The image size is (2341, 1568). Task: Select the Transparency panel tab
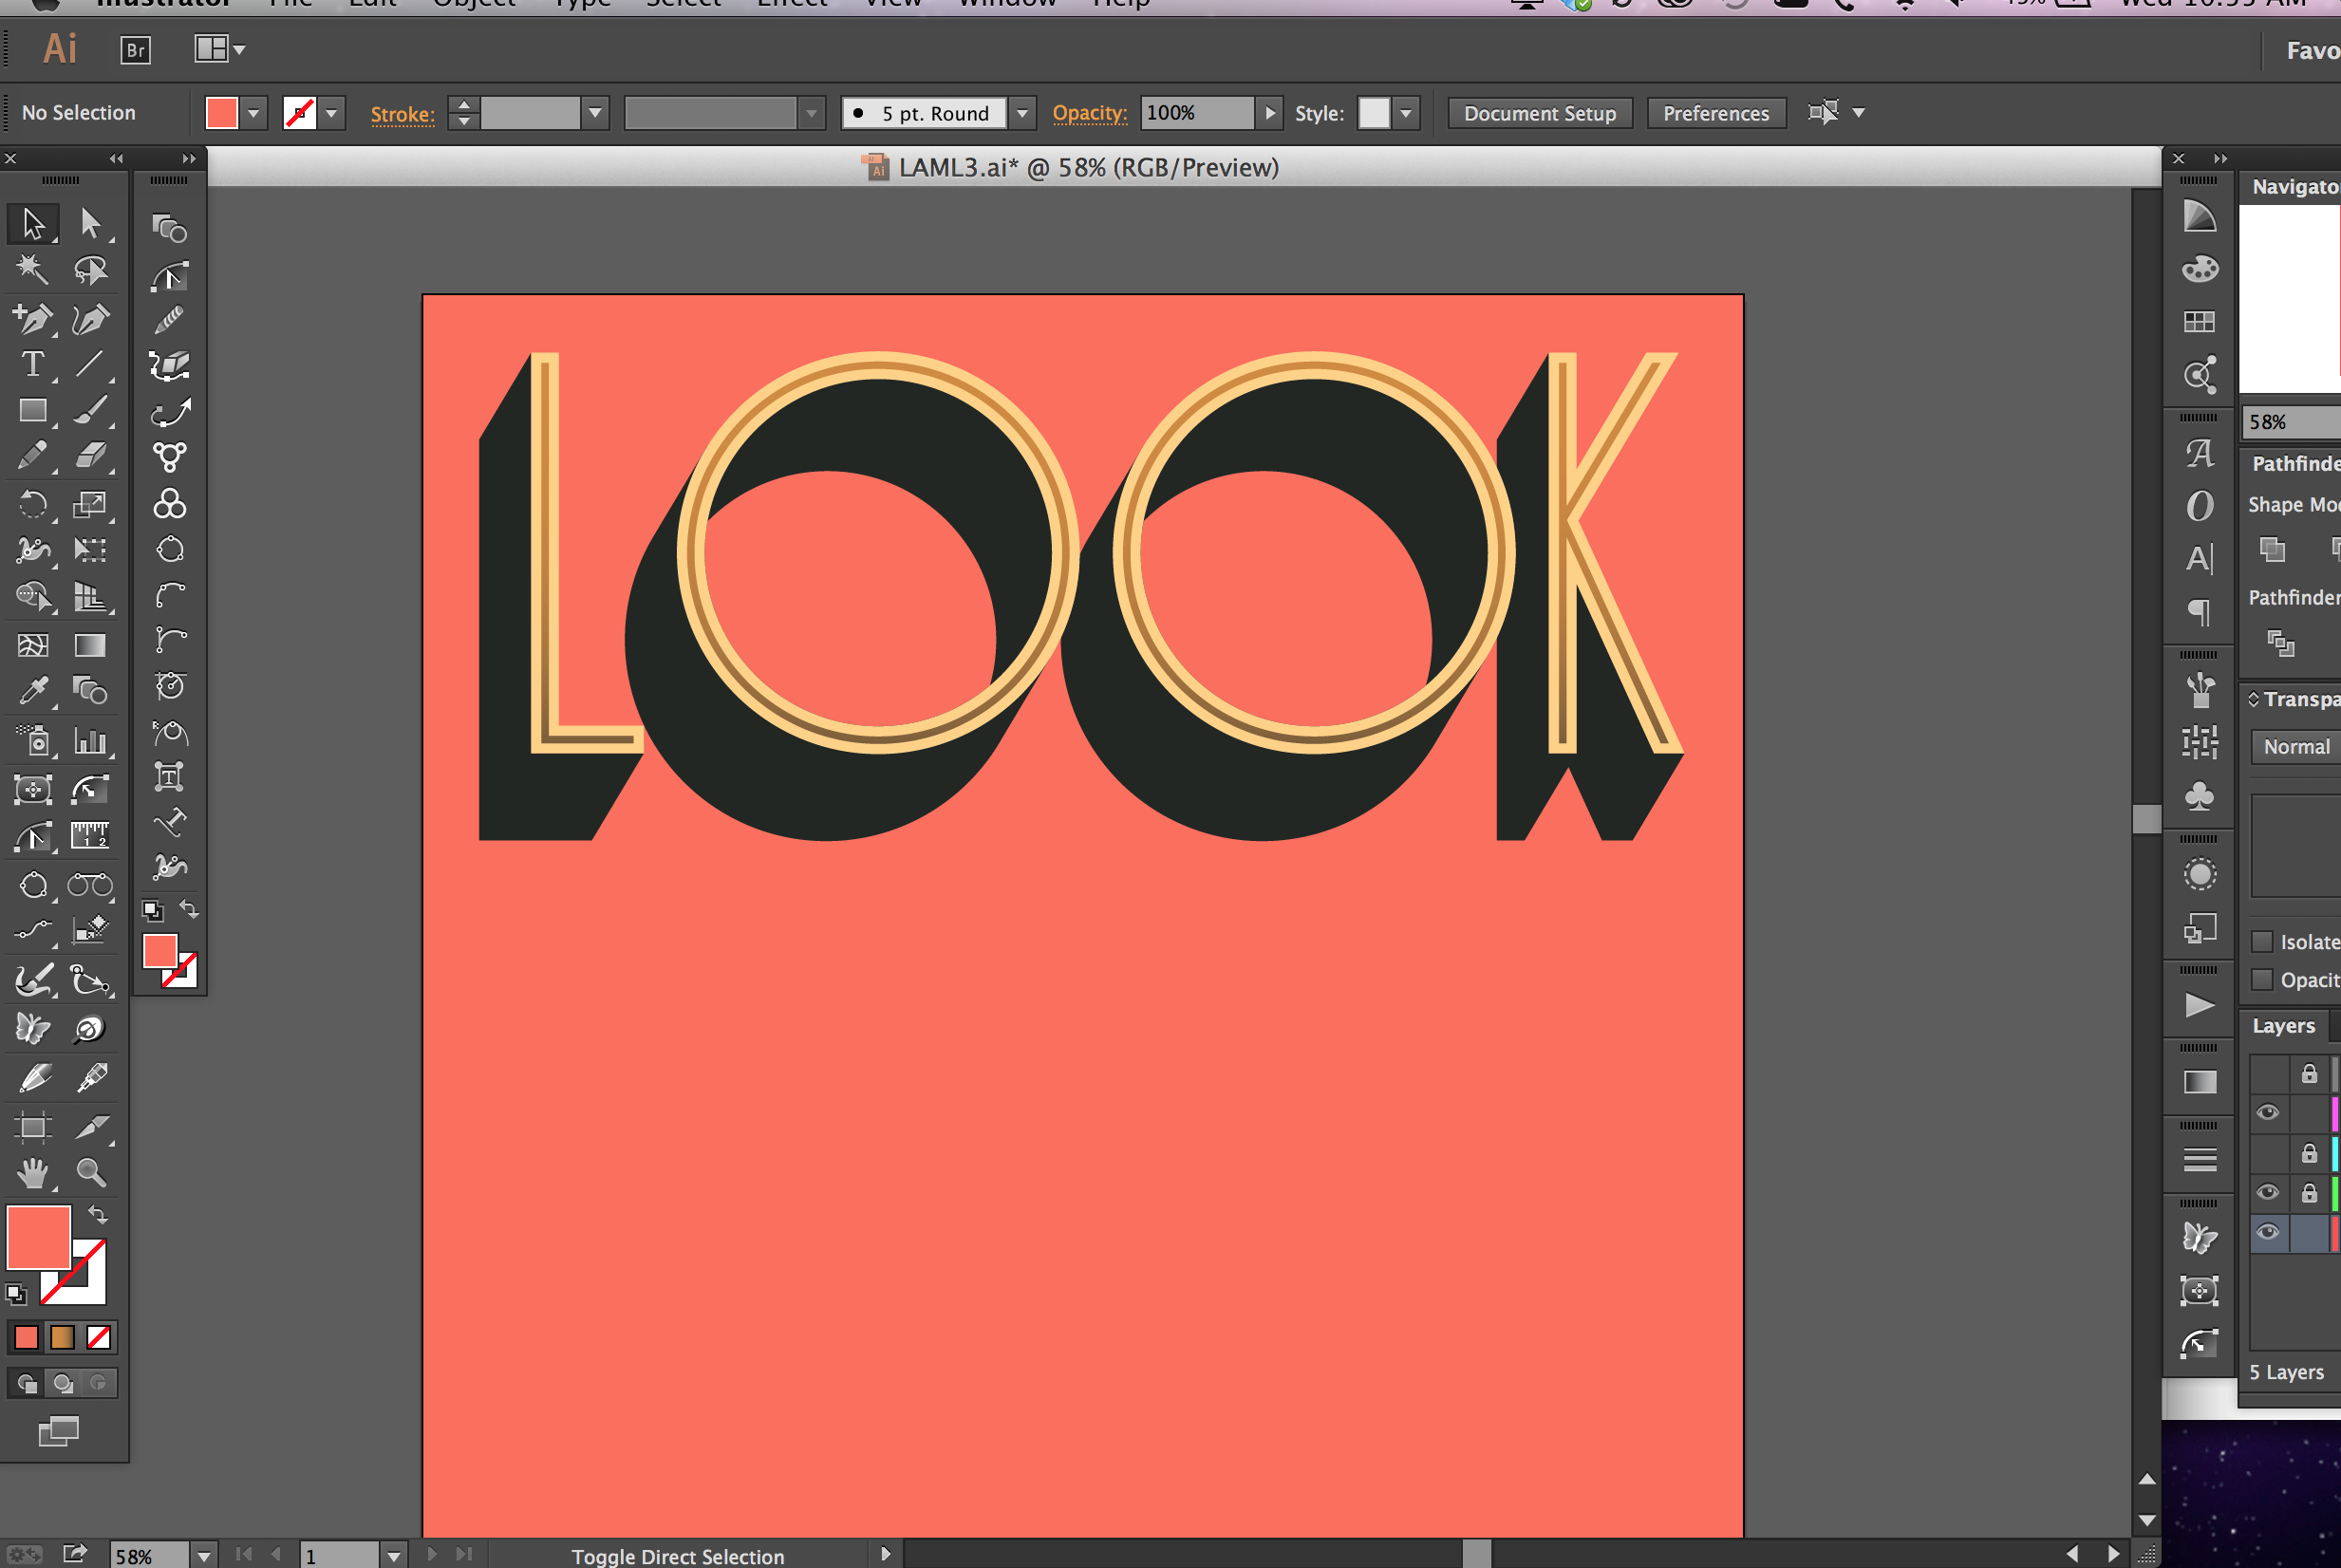pos(2300,699)
